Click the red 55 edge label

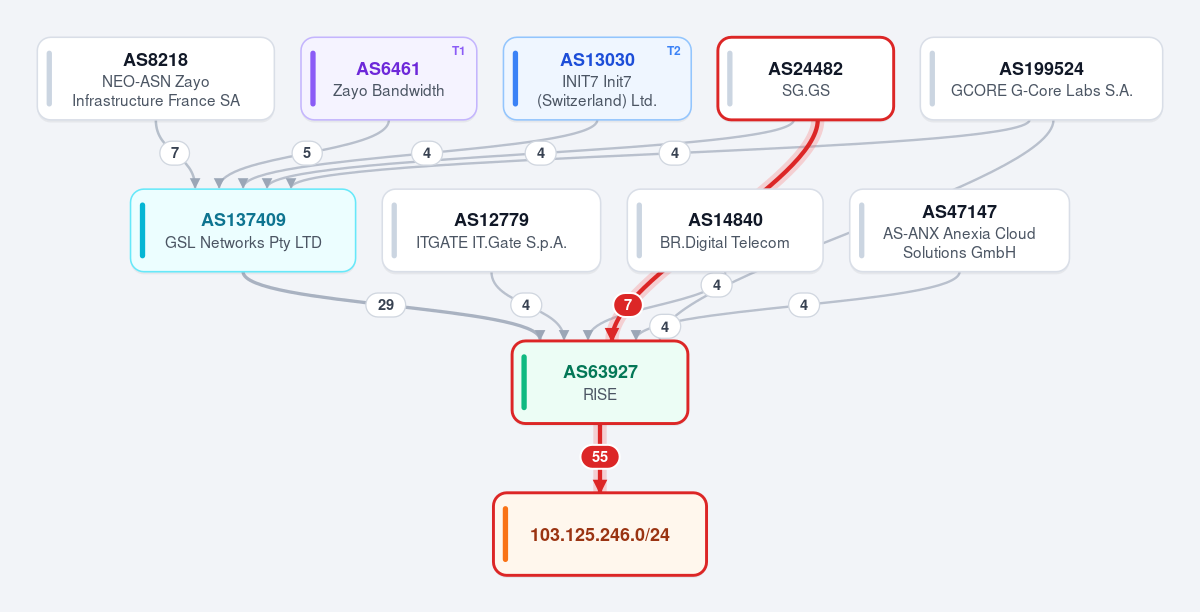click(x=600, y=457)
